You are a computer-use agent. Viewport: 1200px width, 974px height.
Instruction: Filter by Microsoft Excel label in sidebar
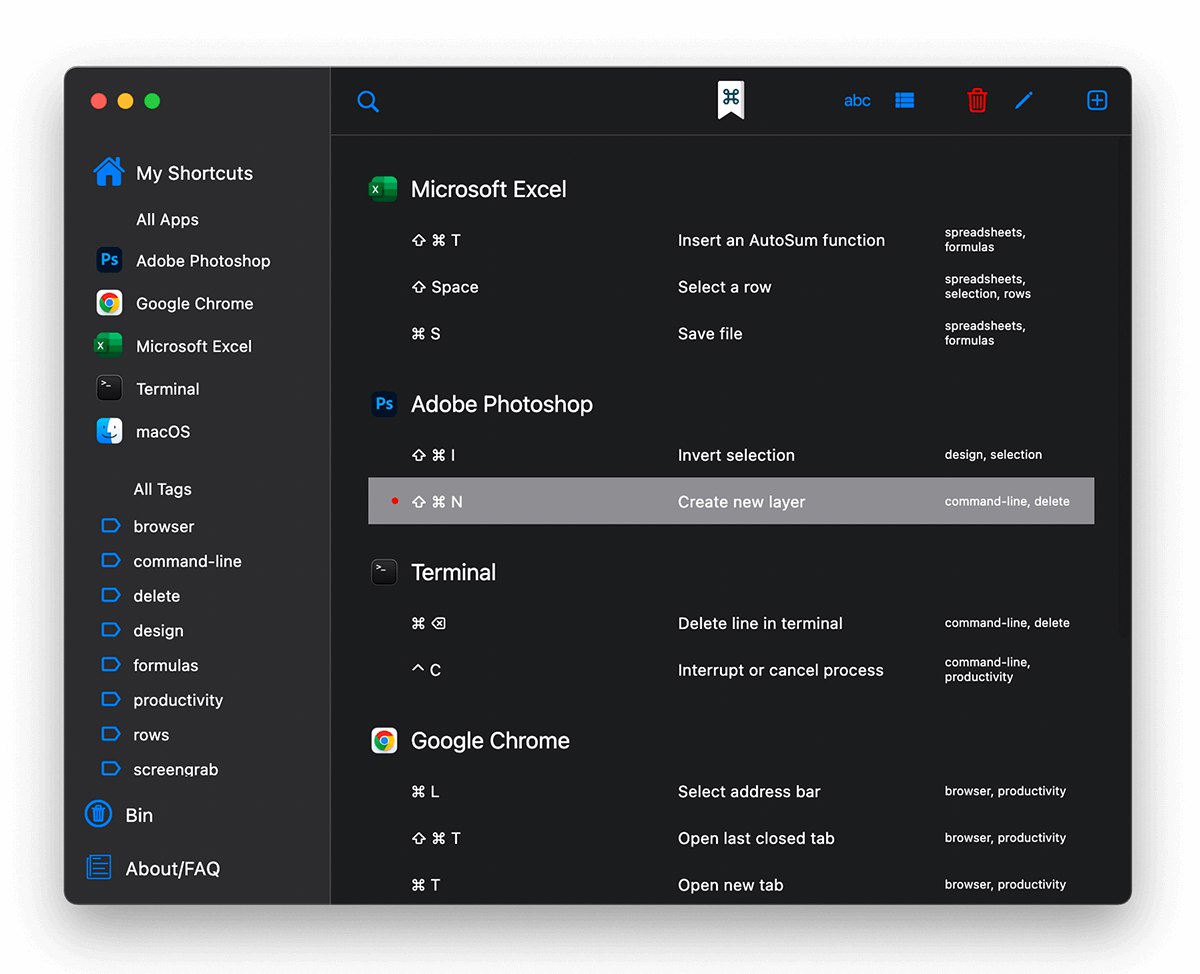point(194,346)
